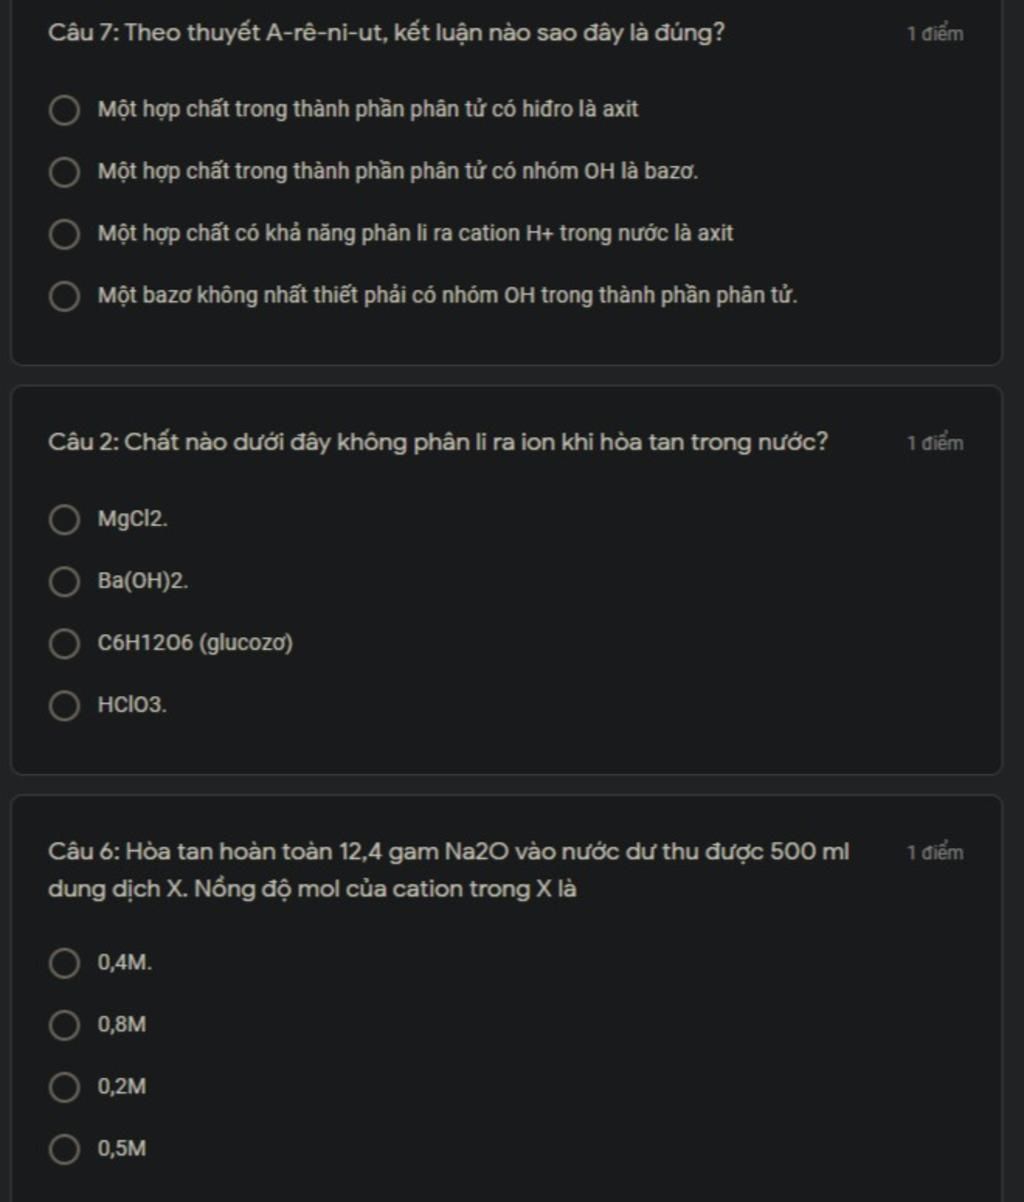The height and width of the screenshot is (1202, 1024).
Task: Select Ba(OH)2 as the answer
Action: coord(64,582)
